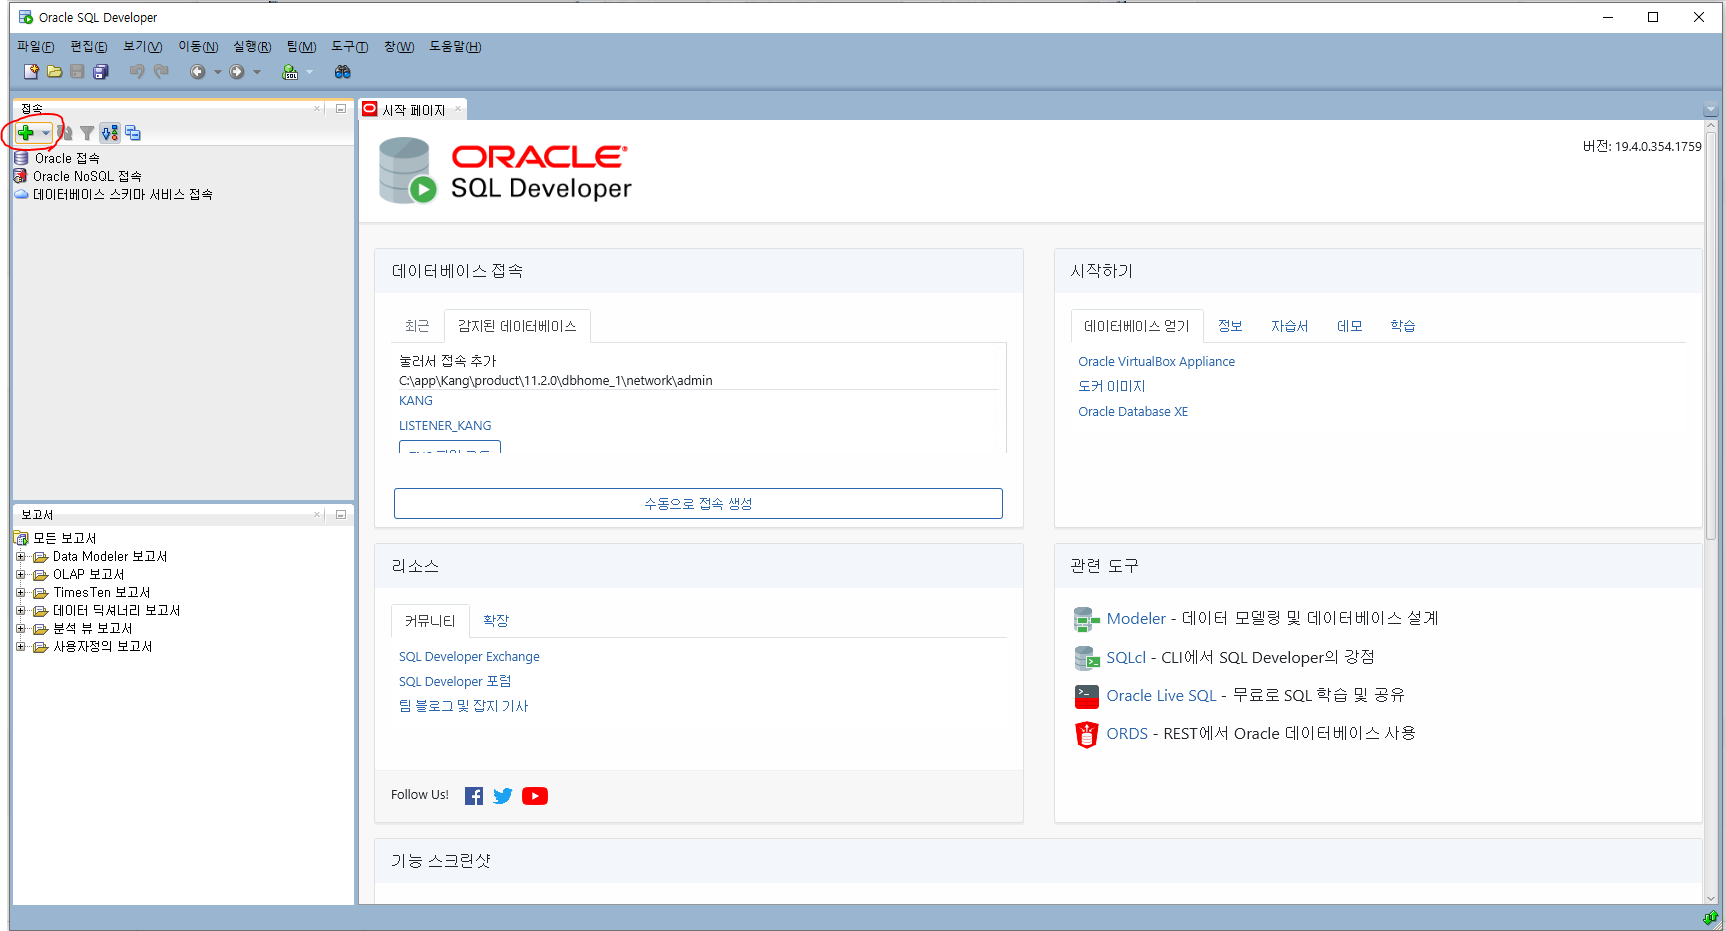Open the SQL Worksheet dropdown arrow
This screenshot has width=1726, height=931.
[310, 72]
